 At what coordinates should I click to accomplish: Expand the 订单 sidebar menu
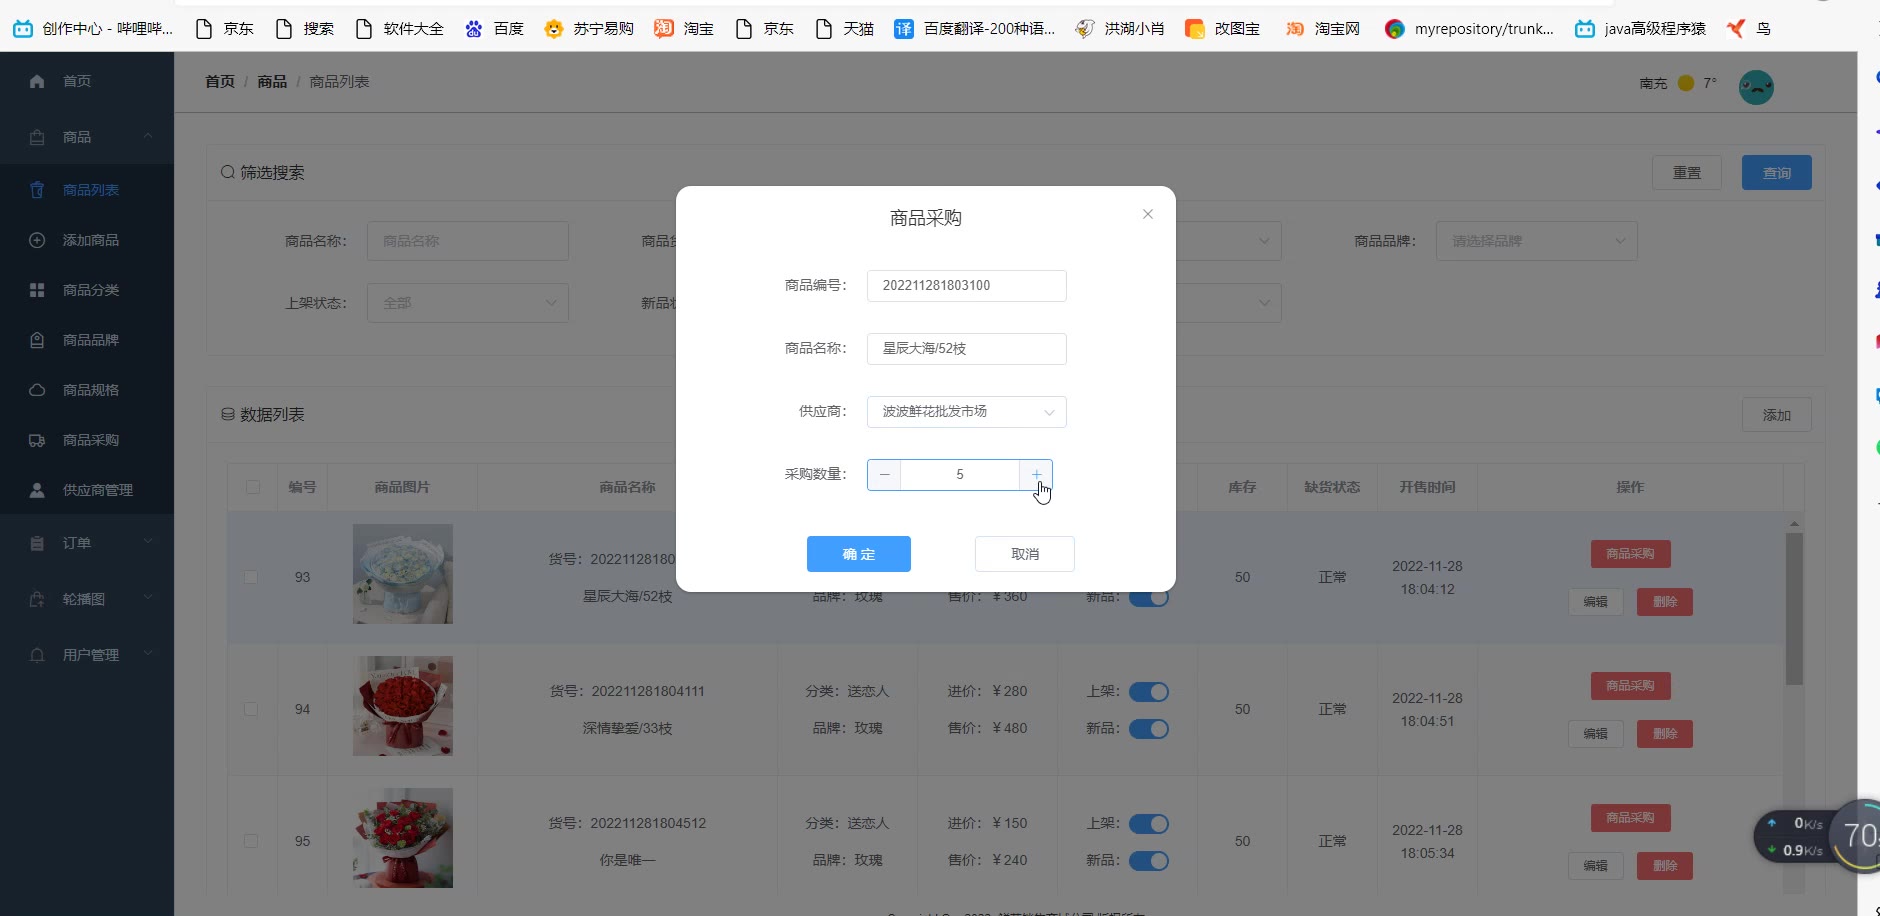[148, 542]
